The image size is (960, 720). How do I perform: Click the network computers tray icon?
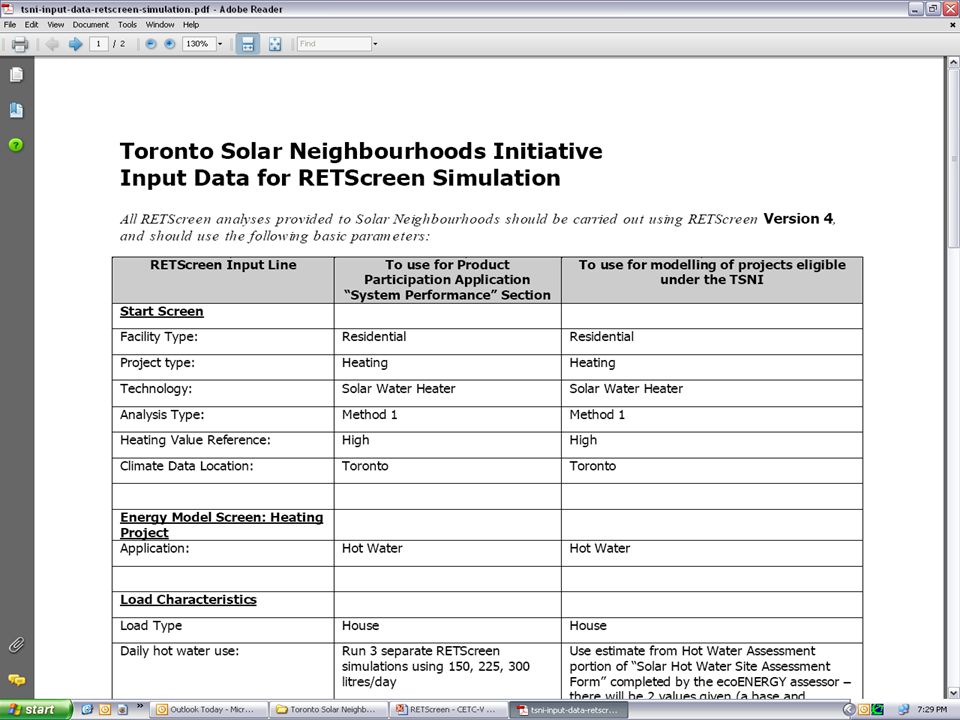[903, 710]
